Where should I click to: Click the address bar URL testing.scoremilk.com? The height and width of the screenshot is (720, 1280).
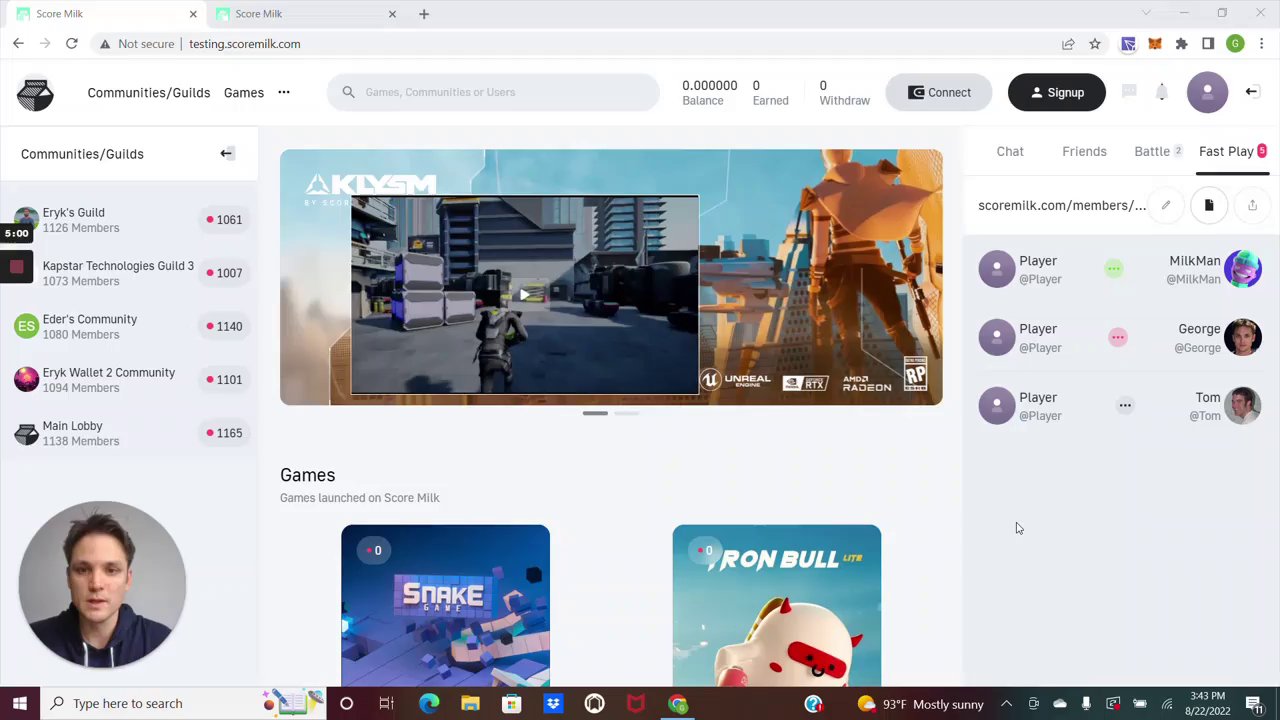coord(245,44)
